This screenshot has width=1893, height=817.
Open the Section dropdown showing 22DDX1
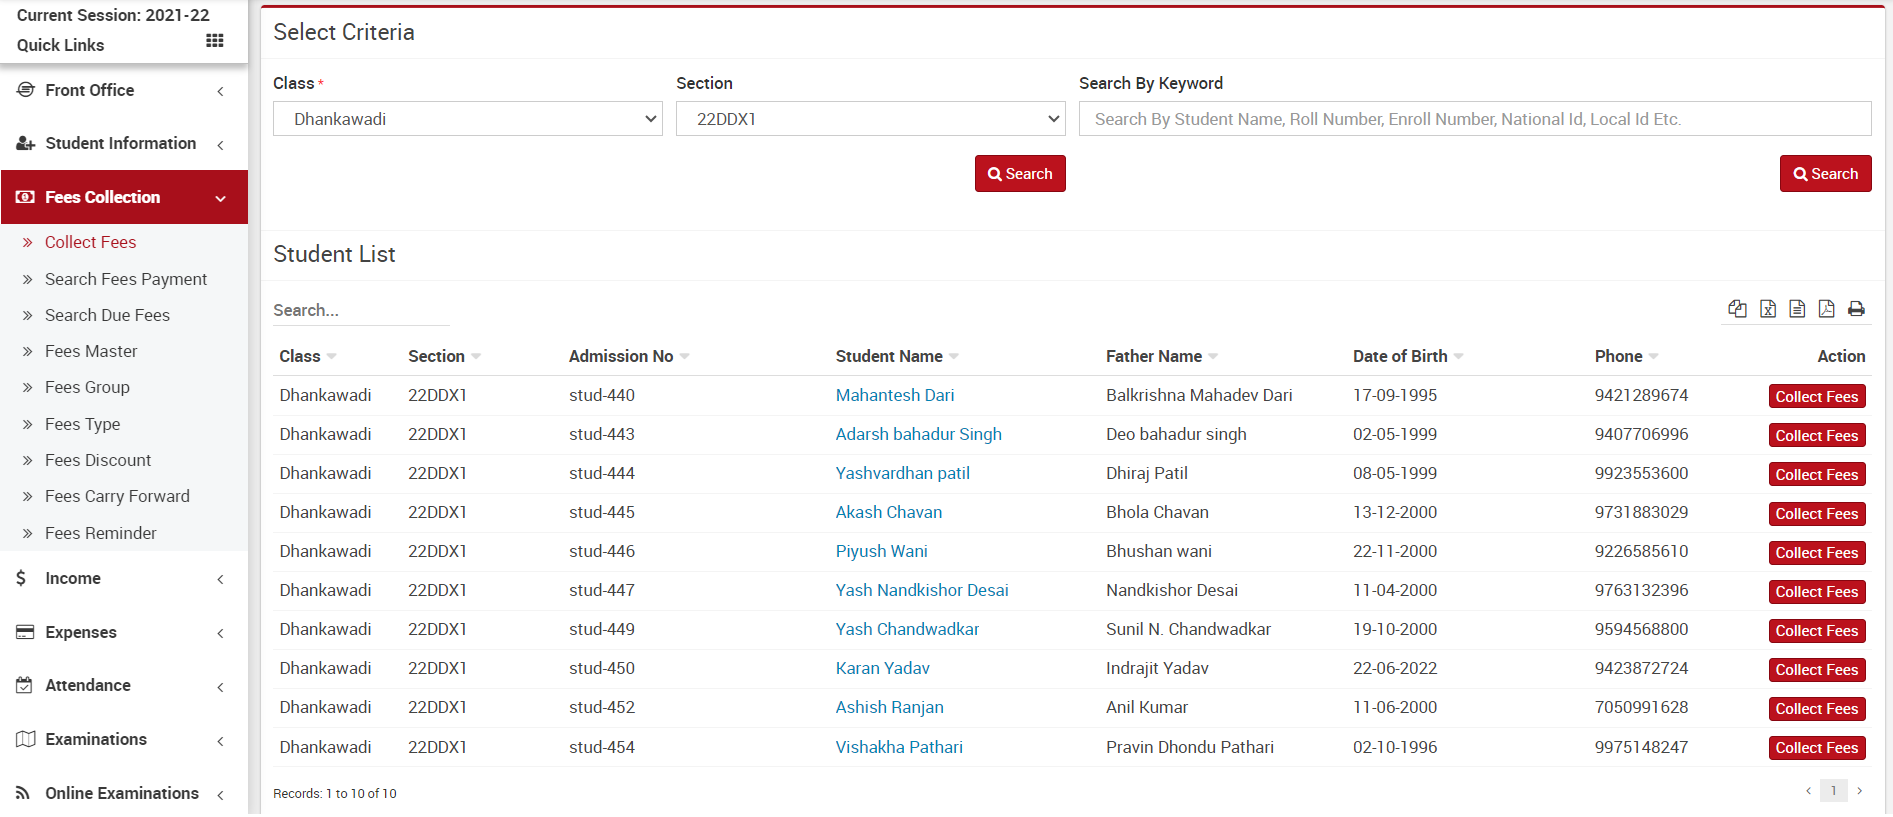point(870,119)
